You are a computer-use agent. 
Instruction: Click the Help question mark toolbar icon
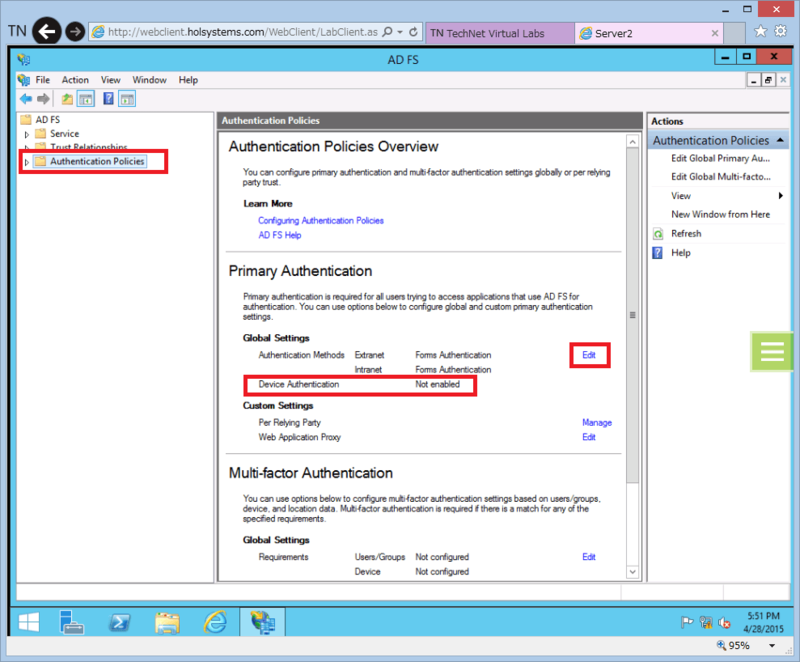108,98
